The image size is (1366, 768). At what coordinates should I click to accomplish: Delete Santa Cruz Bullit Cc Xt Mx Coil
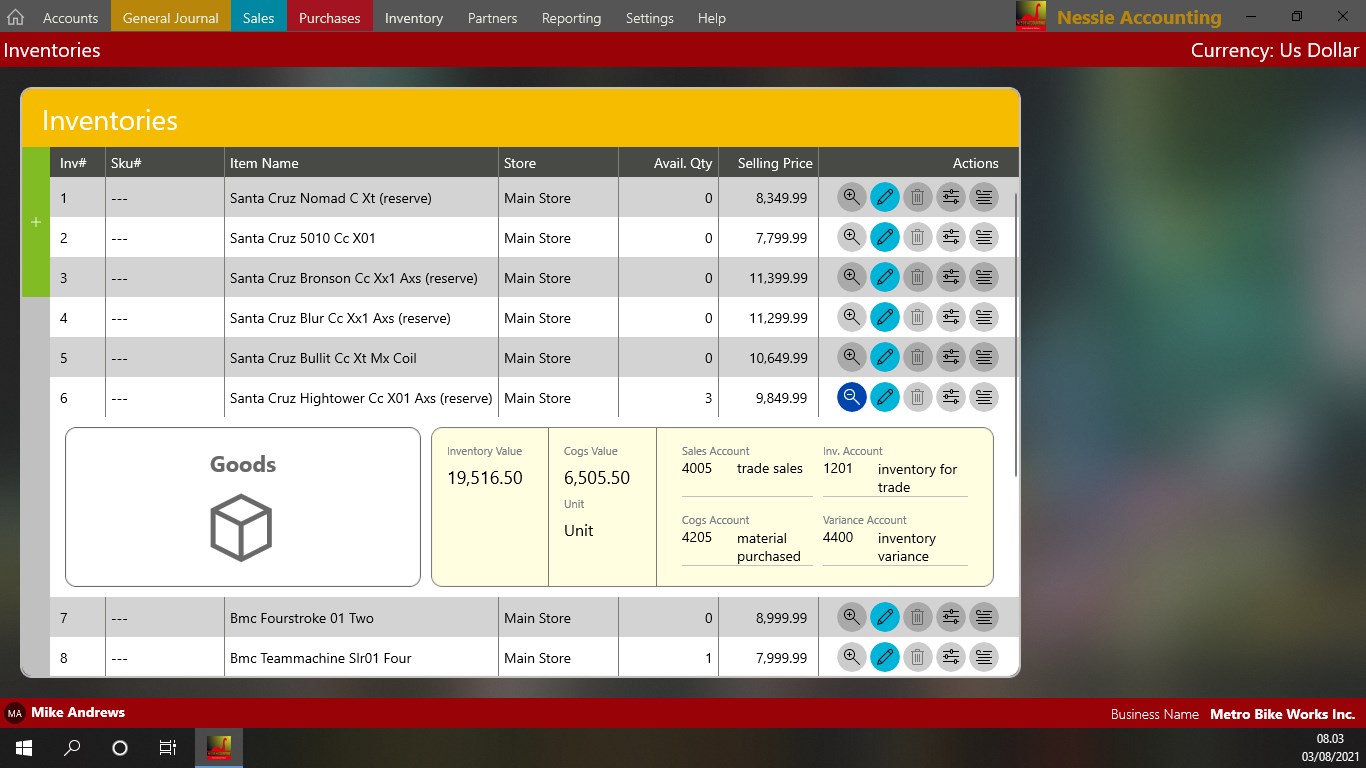tap(918, 358)
